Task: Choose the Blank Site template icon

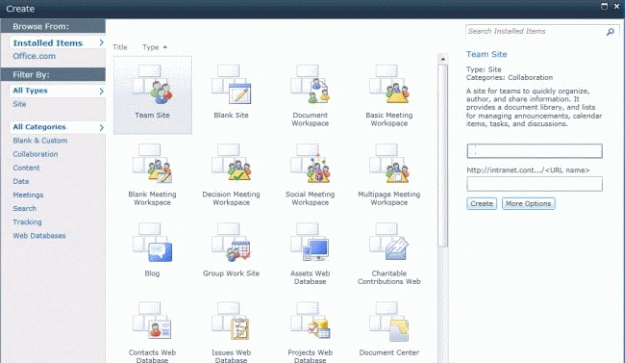Action: click(x=231, y=85)
